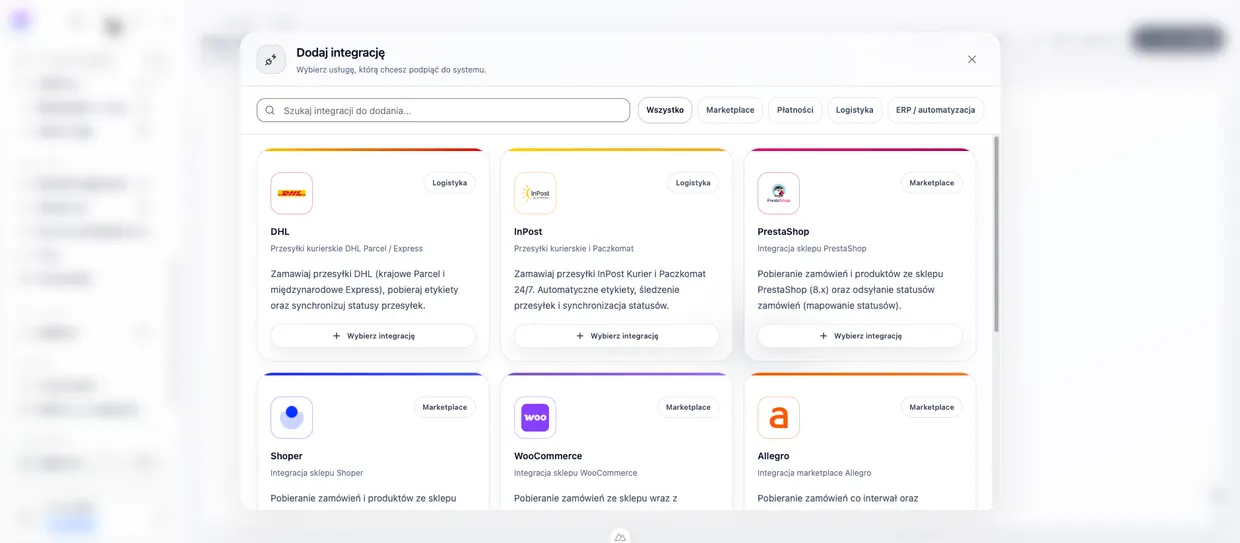The image size is (1240, 543).
Task: Click Logistyka tag on InPost card
Action: (x=693, y=183)
